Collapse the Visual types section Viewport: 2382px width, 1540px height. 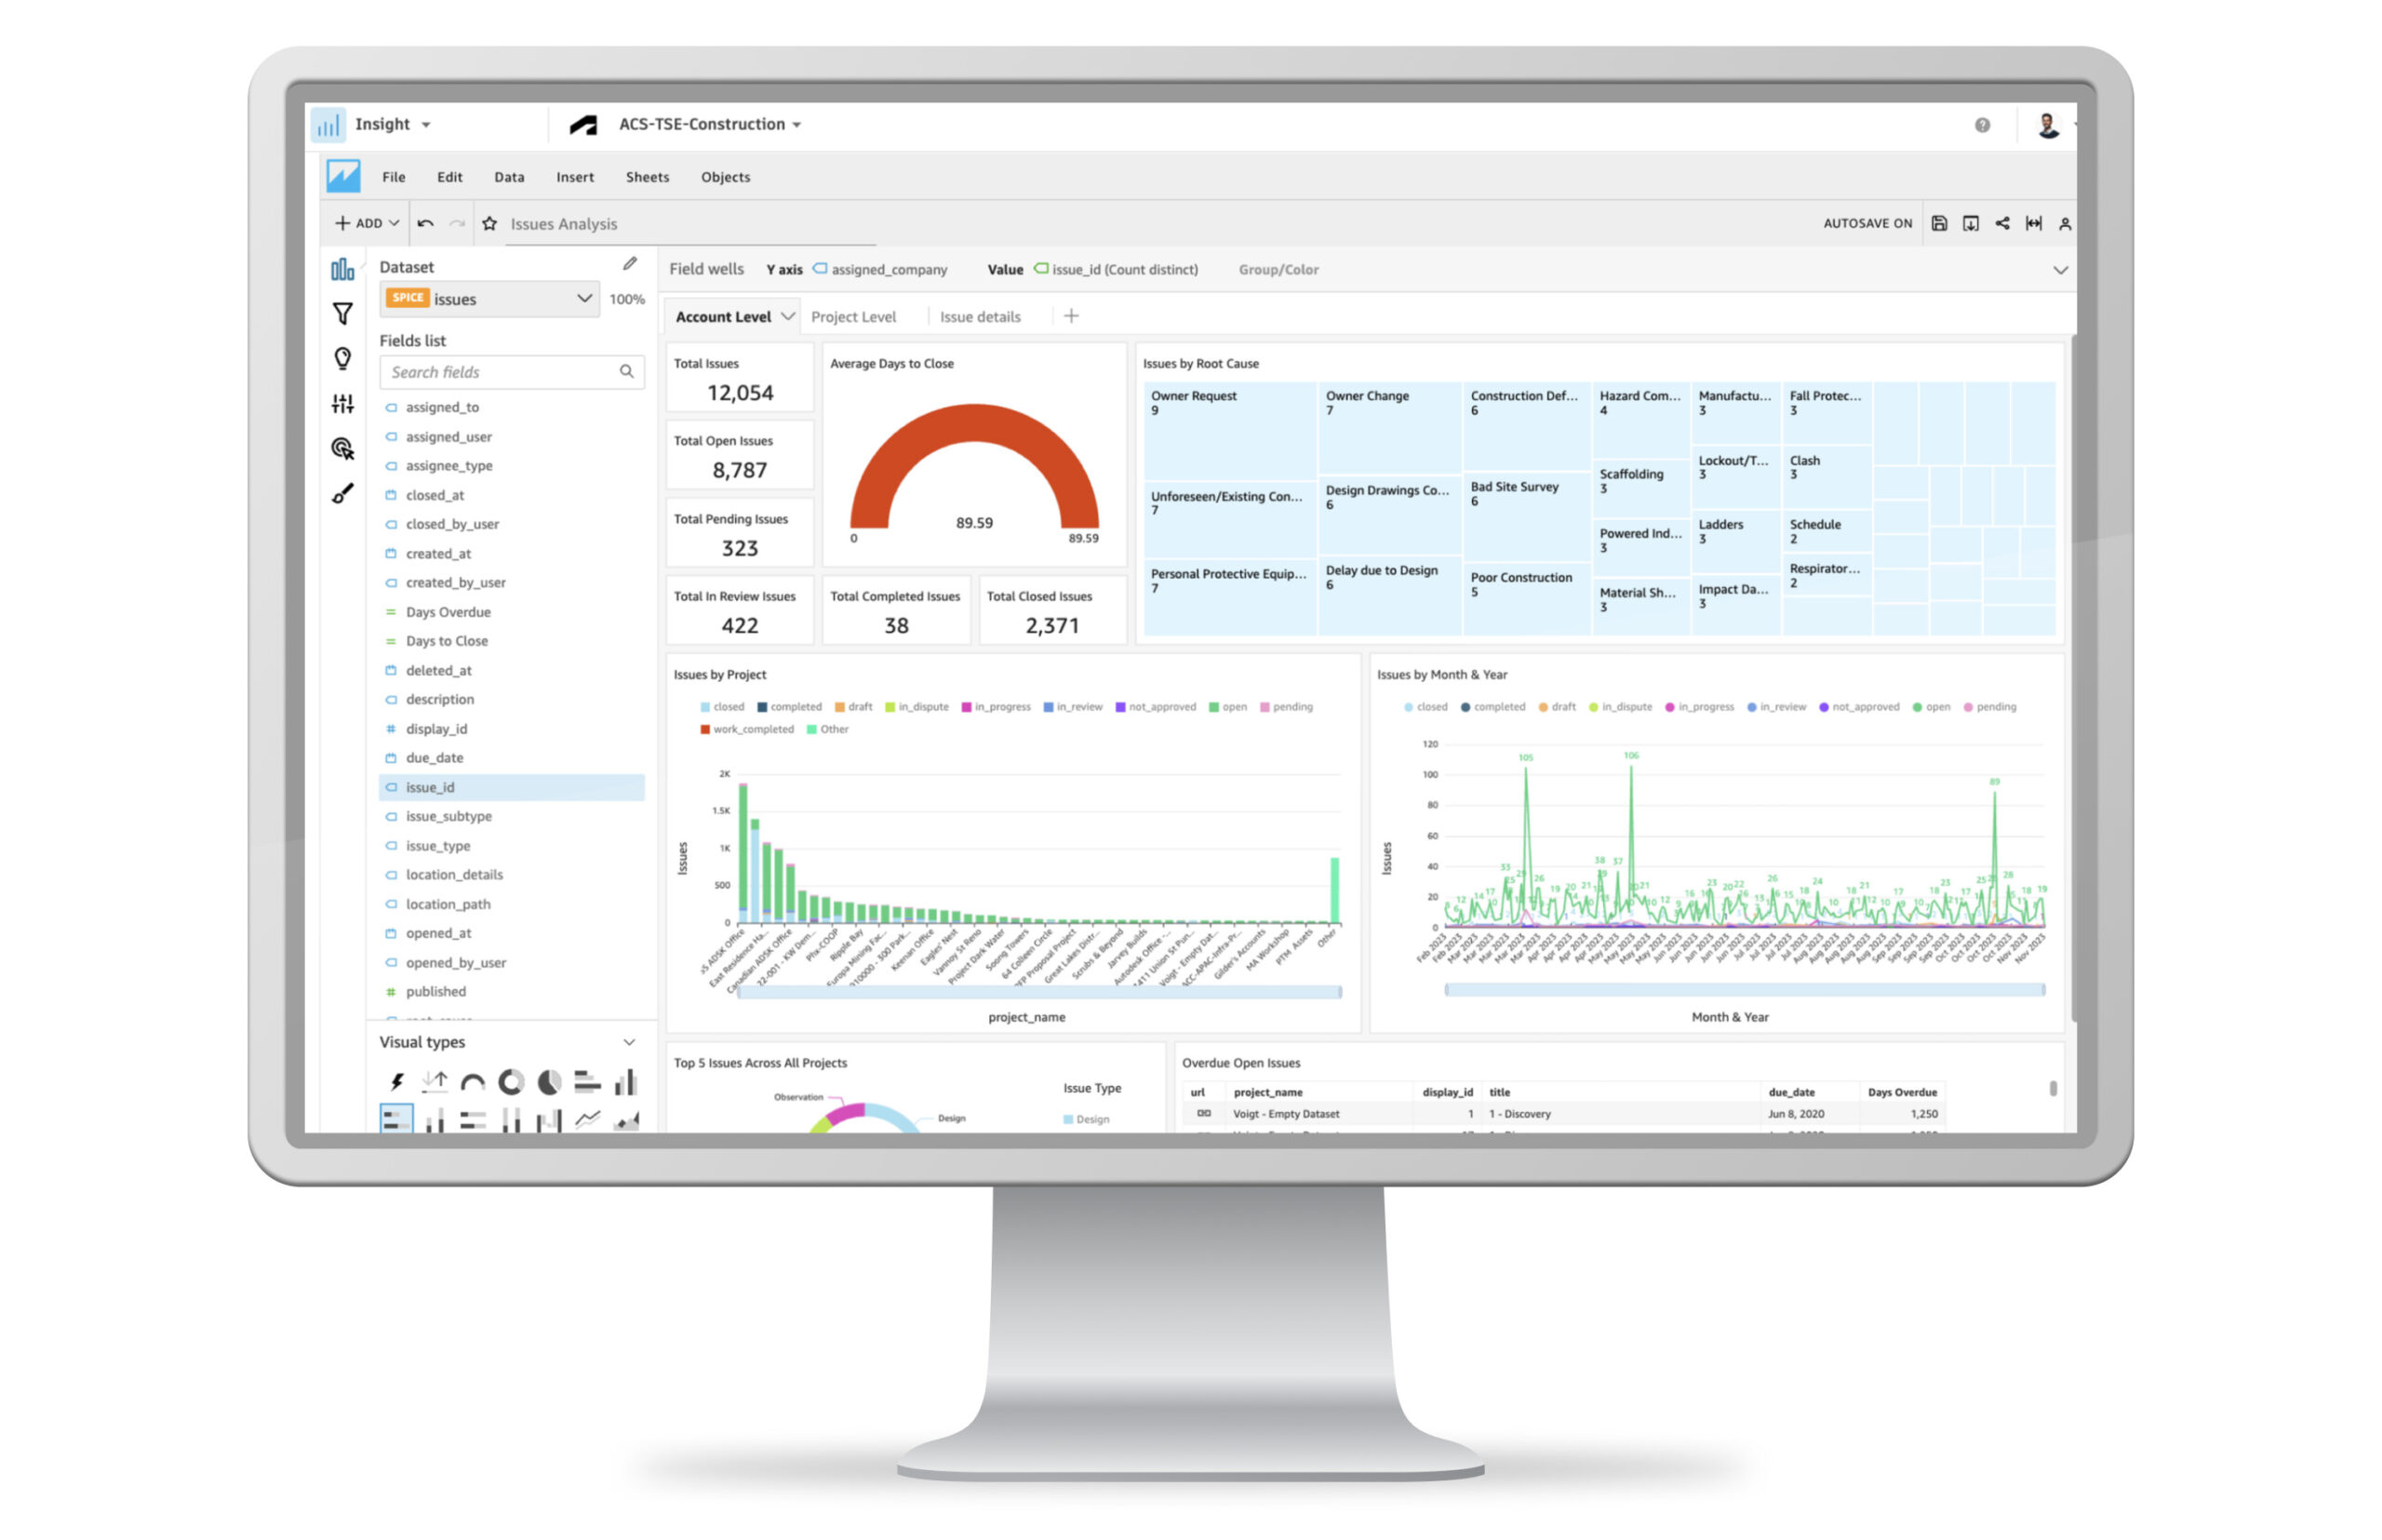[630, 1041]
